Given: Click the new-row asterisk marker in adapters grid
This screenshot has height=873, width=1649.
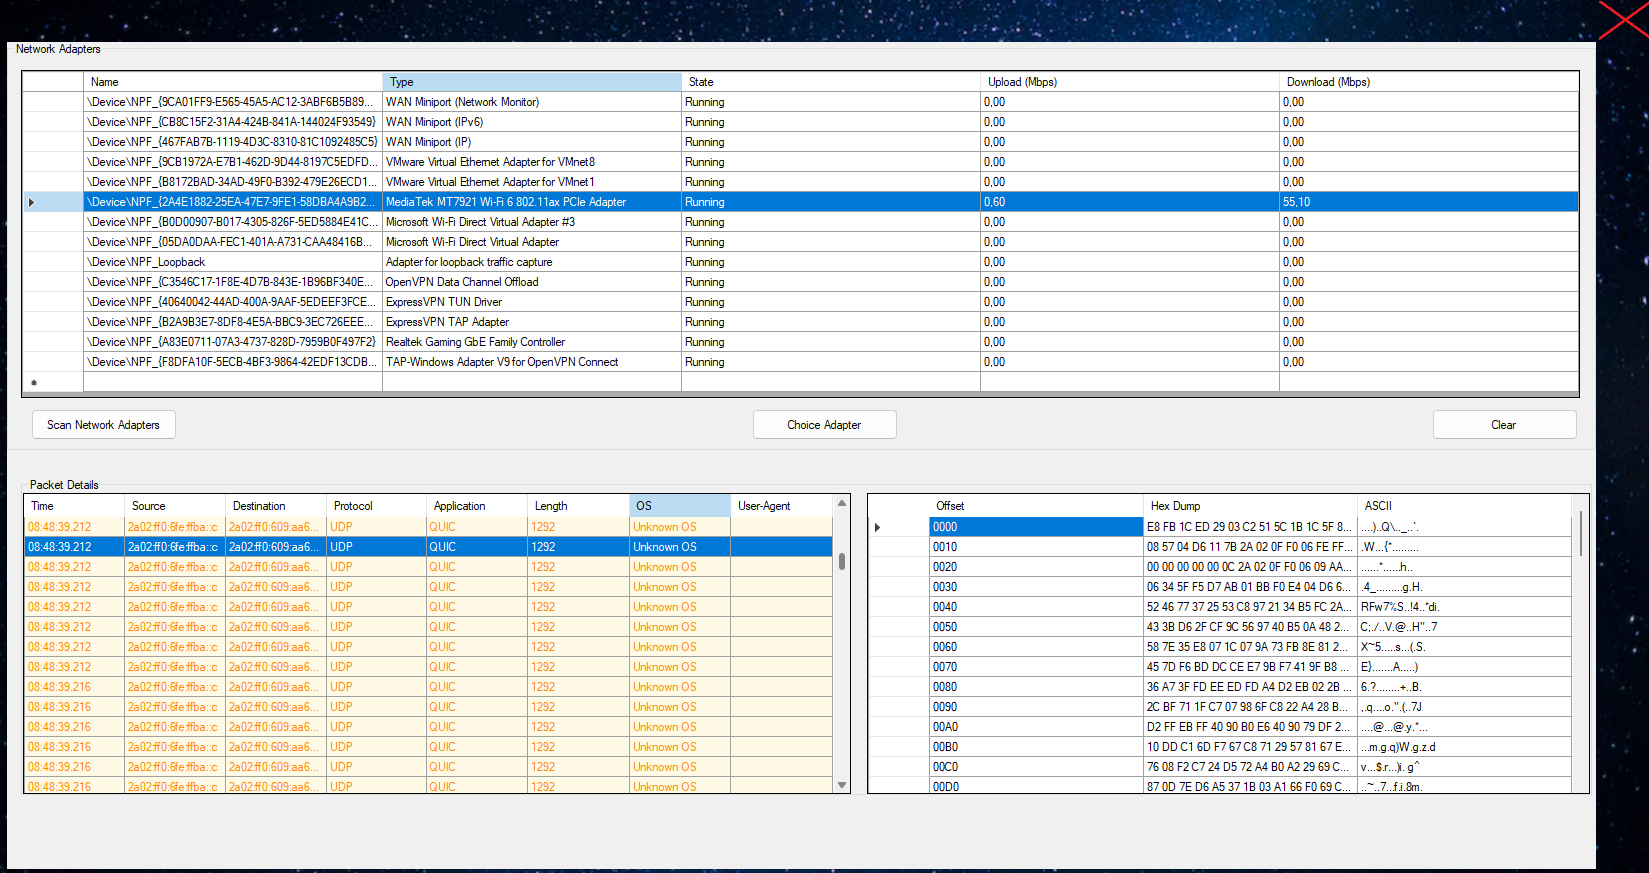Looking at the screenshot, I should pyautogui.click(x=34, y=382).
